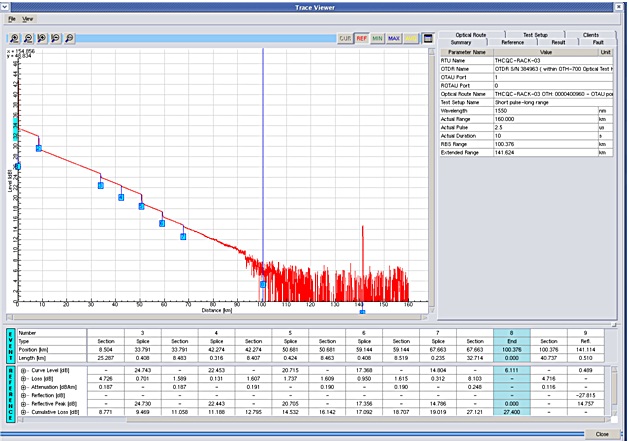Click the table/window layout icon beside AVG
This screenshot has width=629, height=441.
[x=428, y=39]
